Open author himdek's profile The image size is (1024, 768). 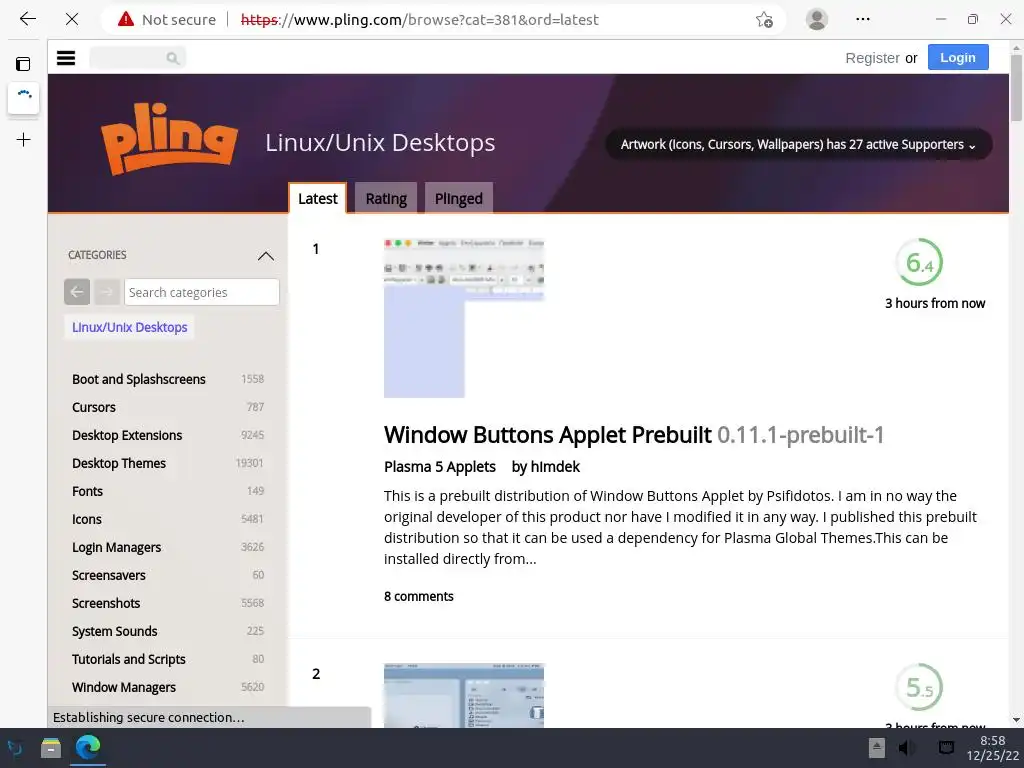click(554, 467)
